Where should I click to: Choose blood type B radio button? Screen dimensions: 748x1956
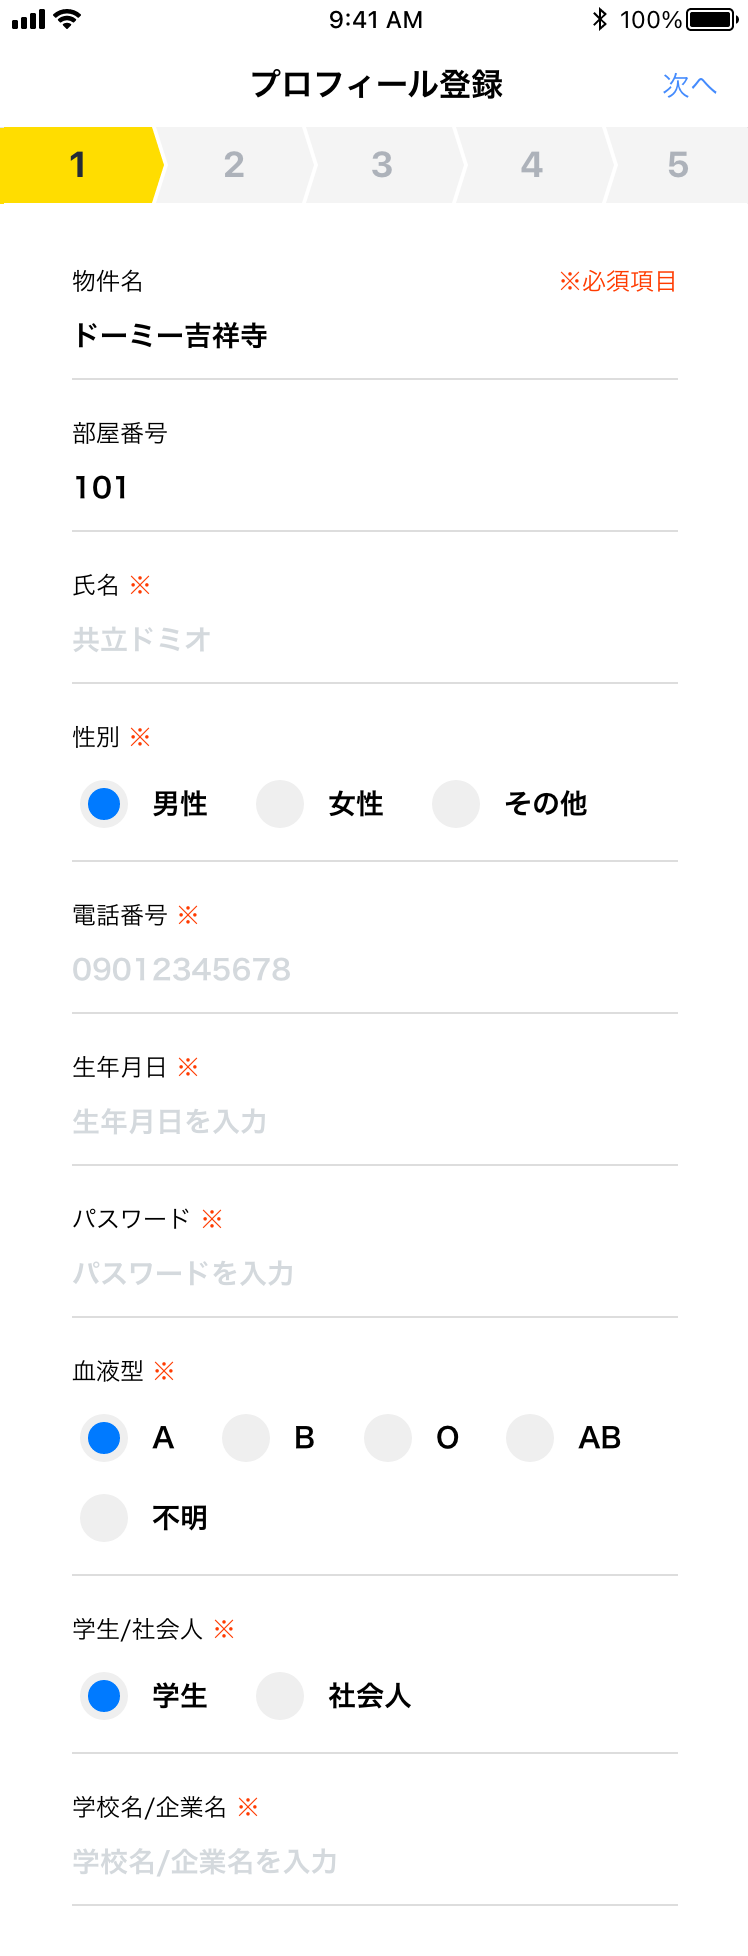pyautogui.click(x=246, y=1438)
